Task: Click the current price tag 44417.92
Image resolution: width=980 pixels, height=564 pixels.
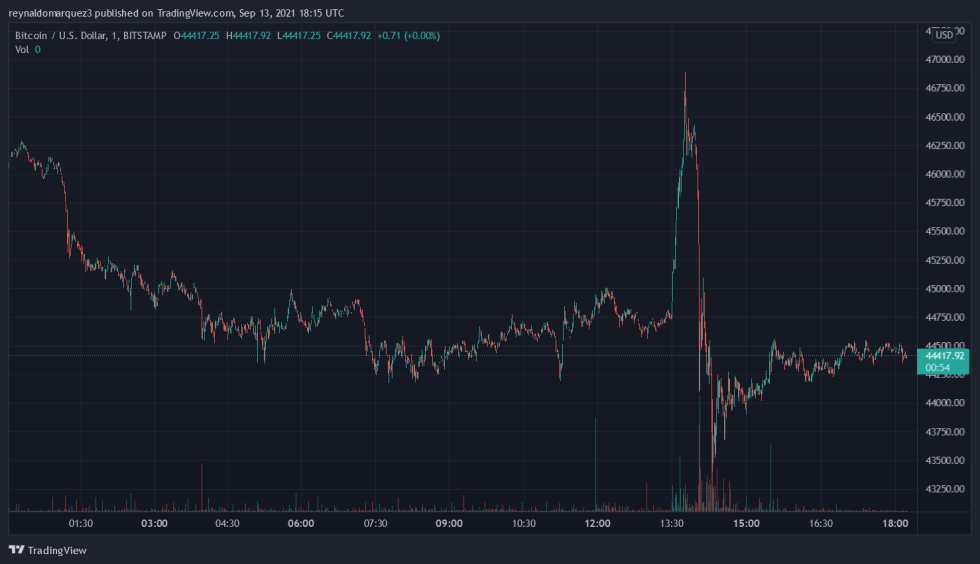Action: pos(945,356)
